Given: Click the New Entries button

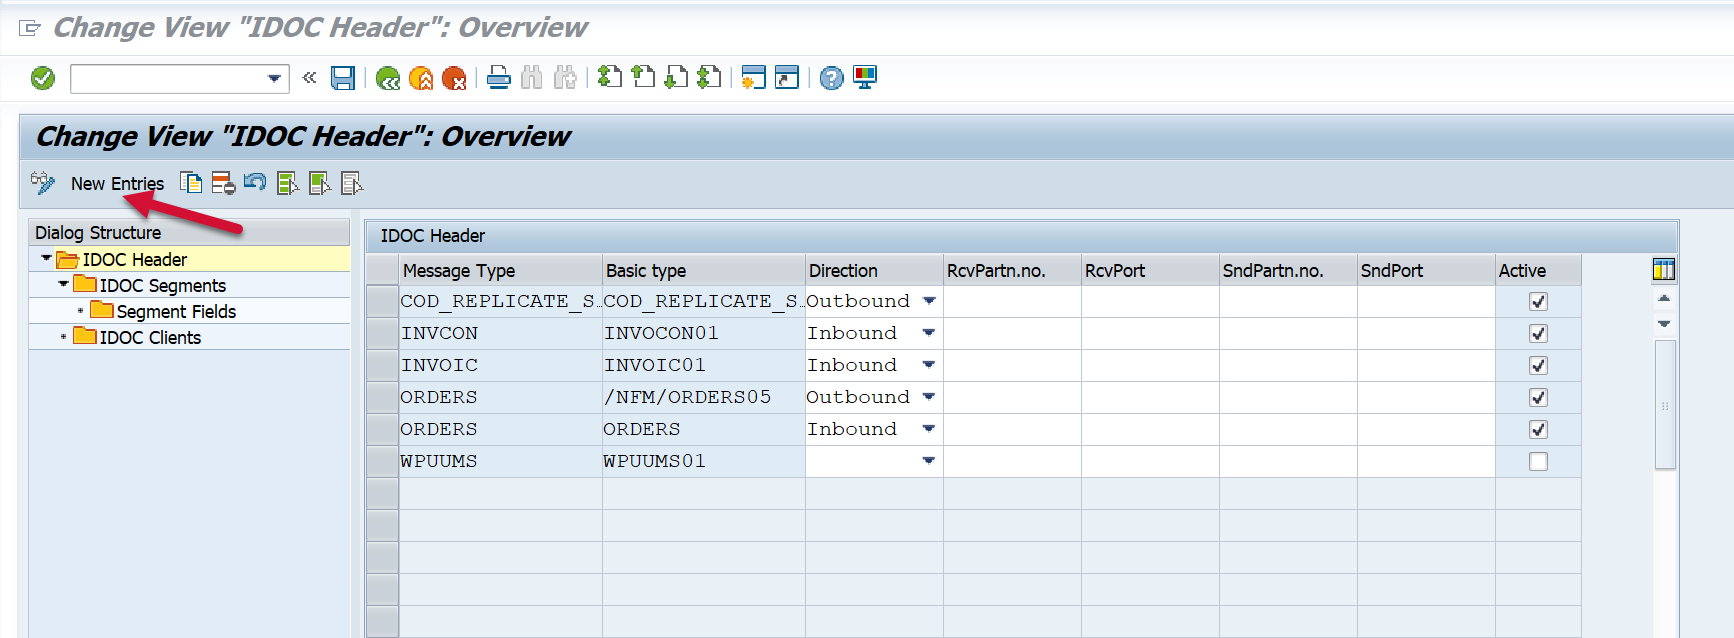Looking at the screenshot, I should pyautogui.click(x=117, y=183).
